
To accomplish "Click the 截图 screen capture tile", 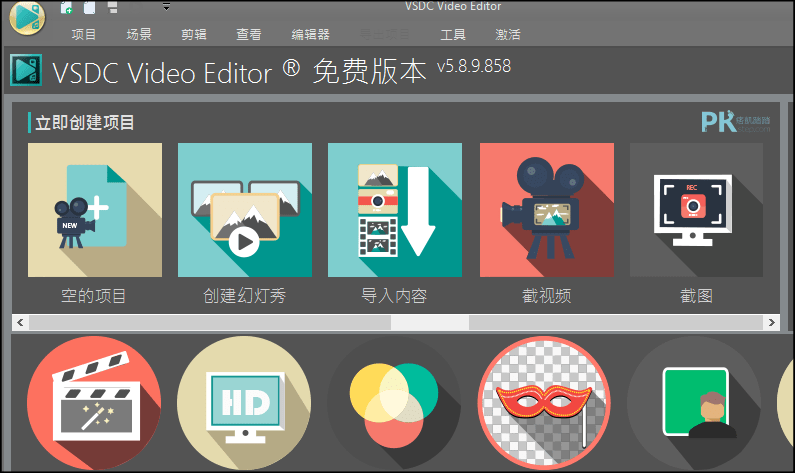I will [x=696, y=210].
